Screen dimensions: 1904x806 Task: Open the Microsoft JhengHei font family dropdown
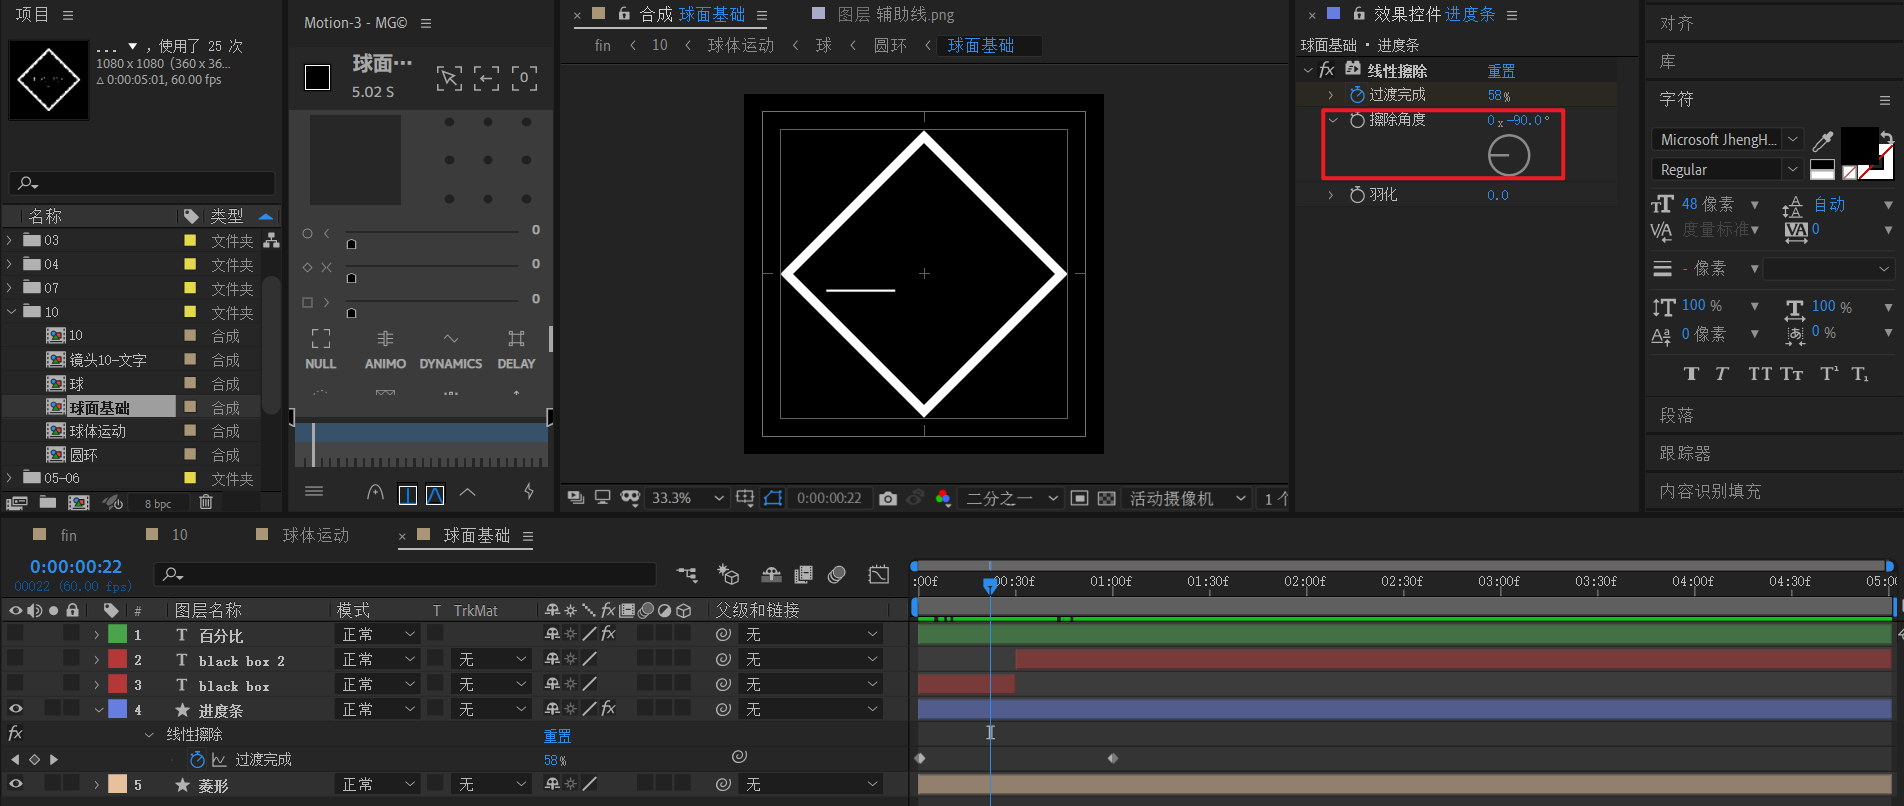point(1728,140)
